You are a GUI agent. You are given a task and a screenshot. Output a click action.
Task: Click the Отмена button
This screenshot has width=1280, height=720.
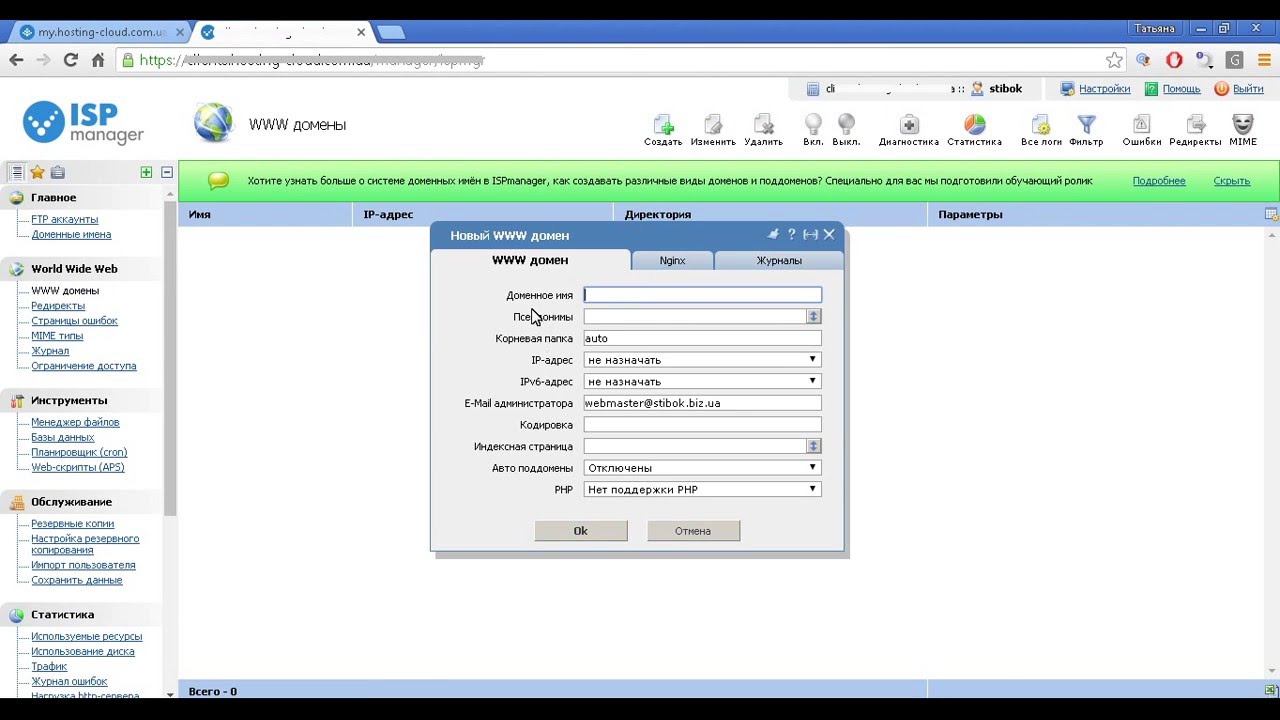click(x=693, y=531)
